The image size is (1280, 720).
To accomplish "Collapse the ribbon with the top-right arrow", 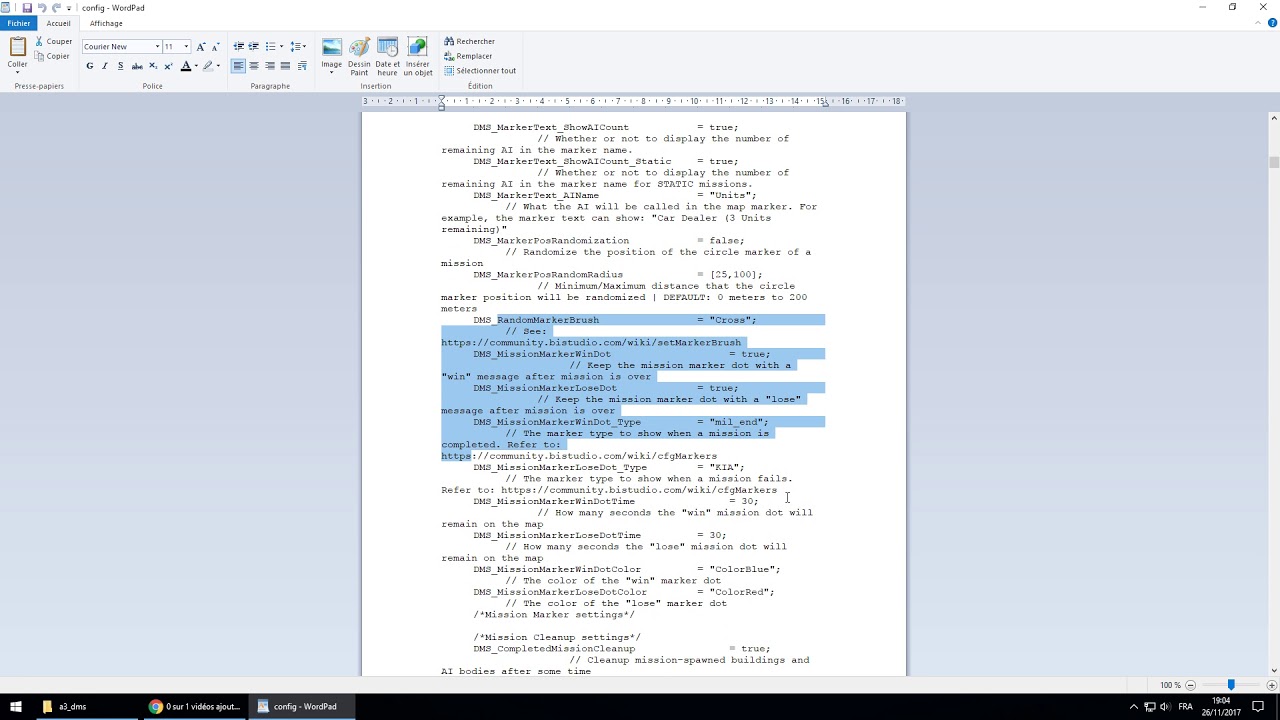I will pyautogui.click(x=1259, y=23).
